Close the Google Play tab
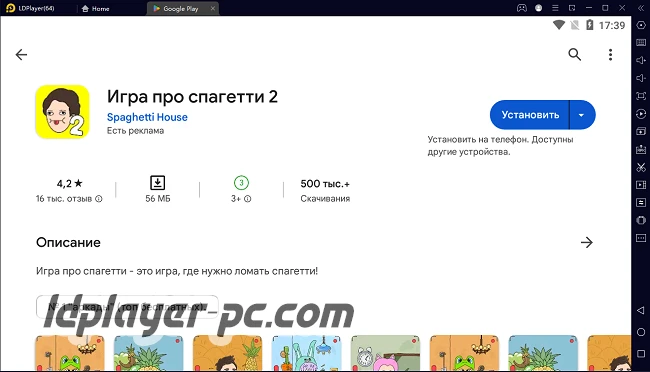This screenshot has width=650, height=372. click(213, 8)
